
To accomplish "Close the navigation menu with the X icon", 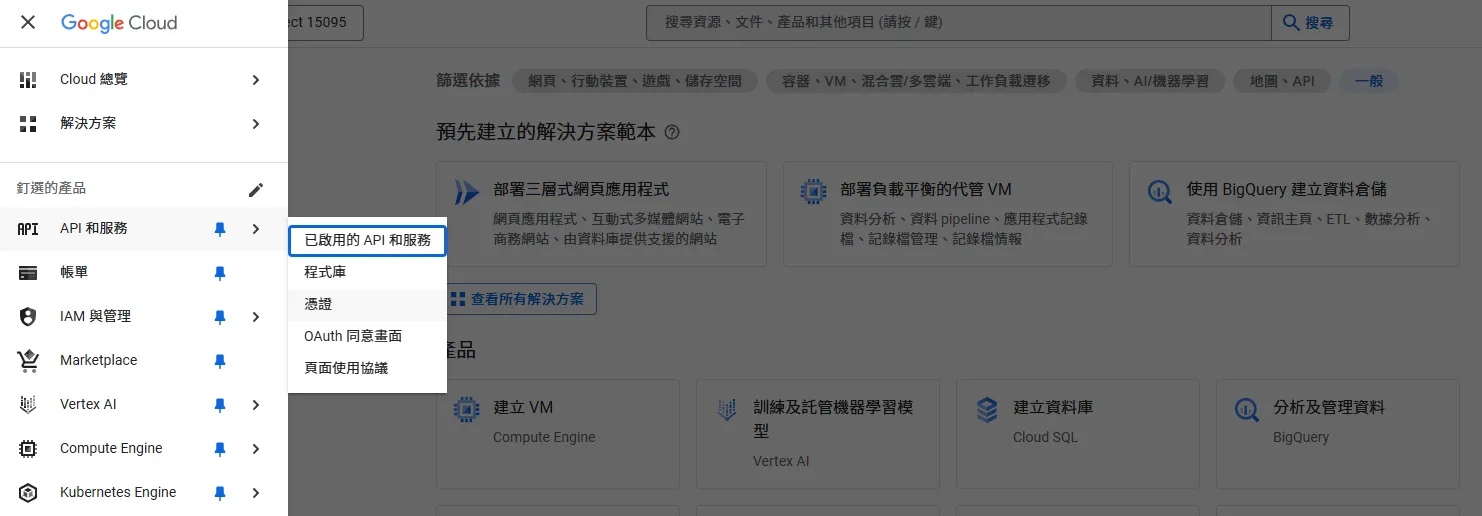I will 28,22.
